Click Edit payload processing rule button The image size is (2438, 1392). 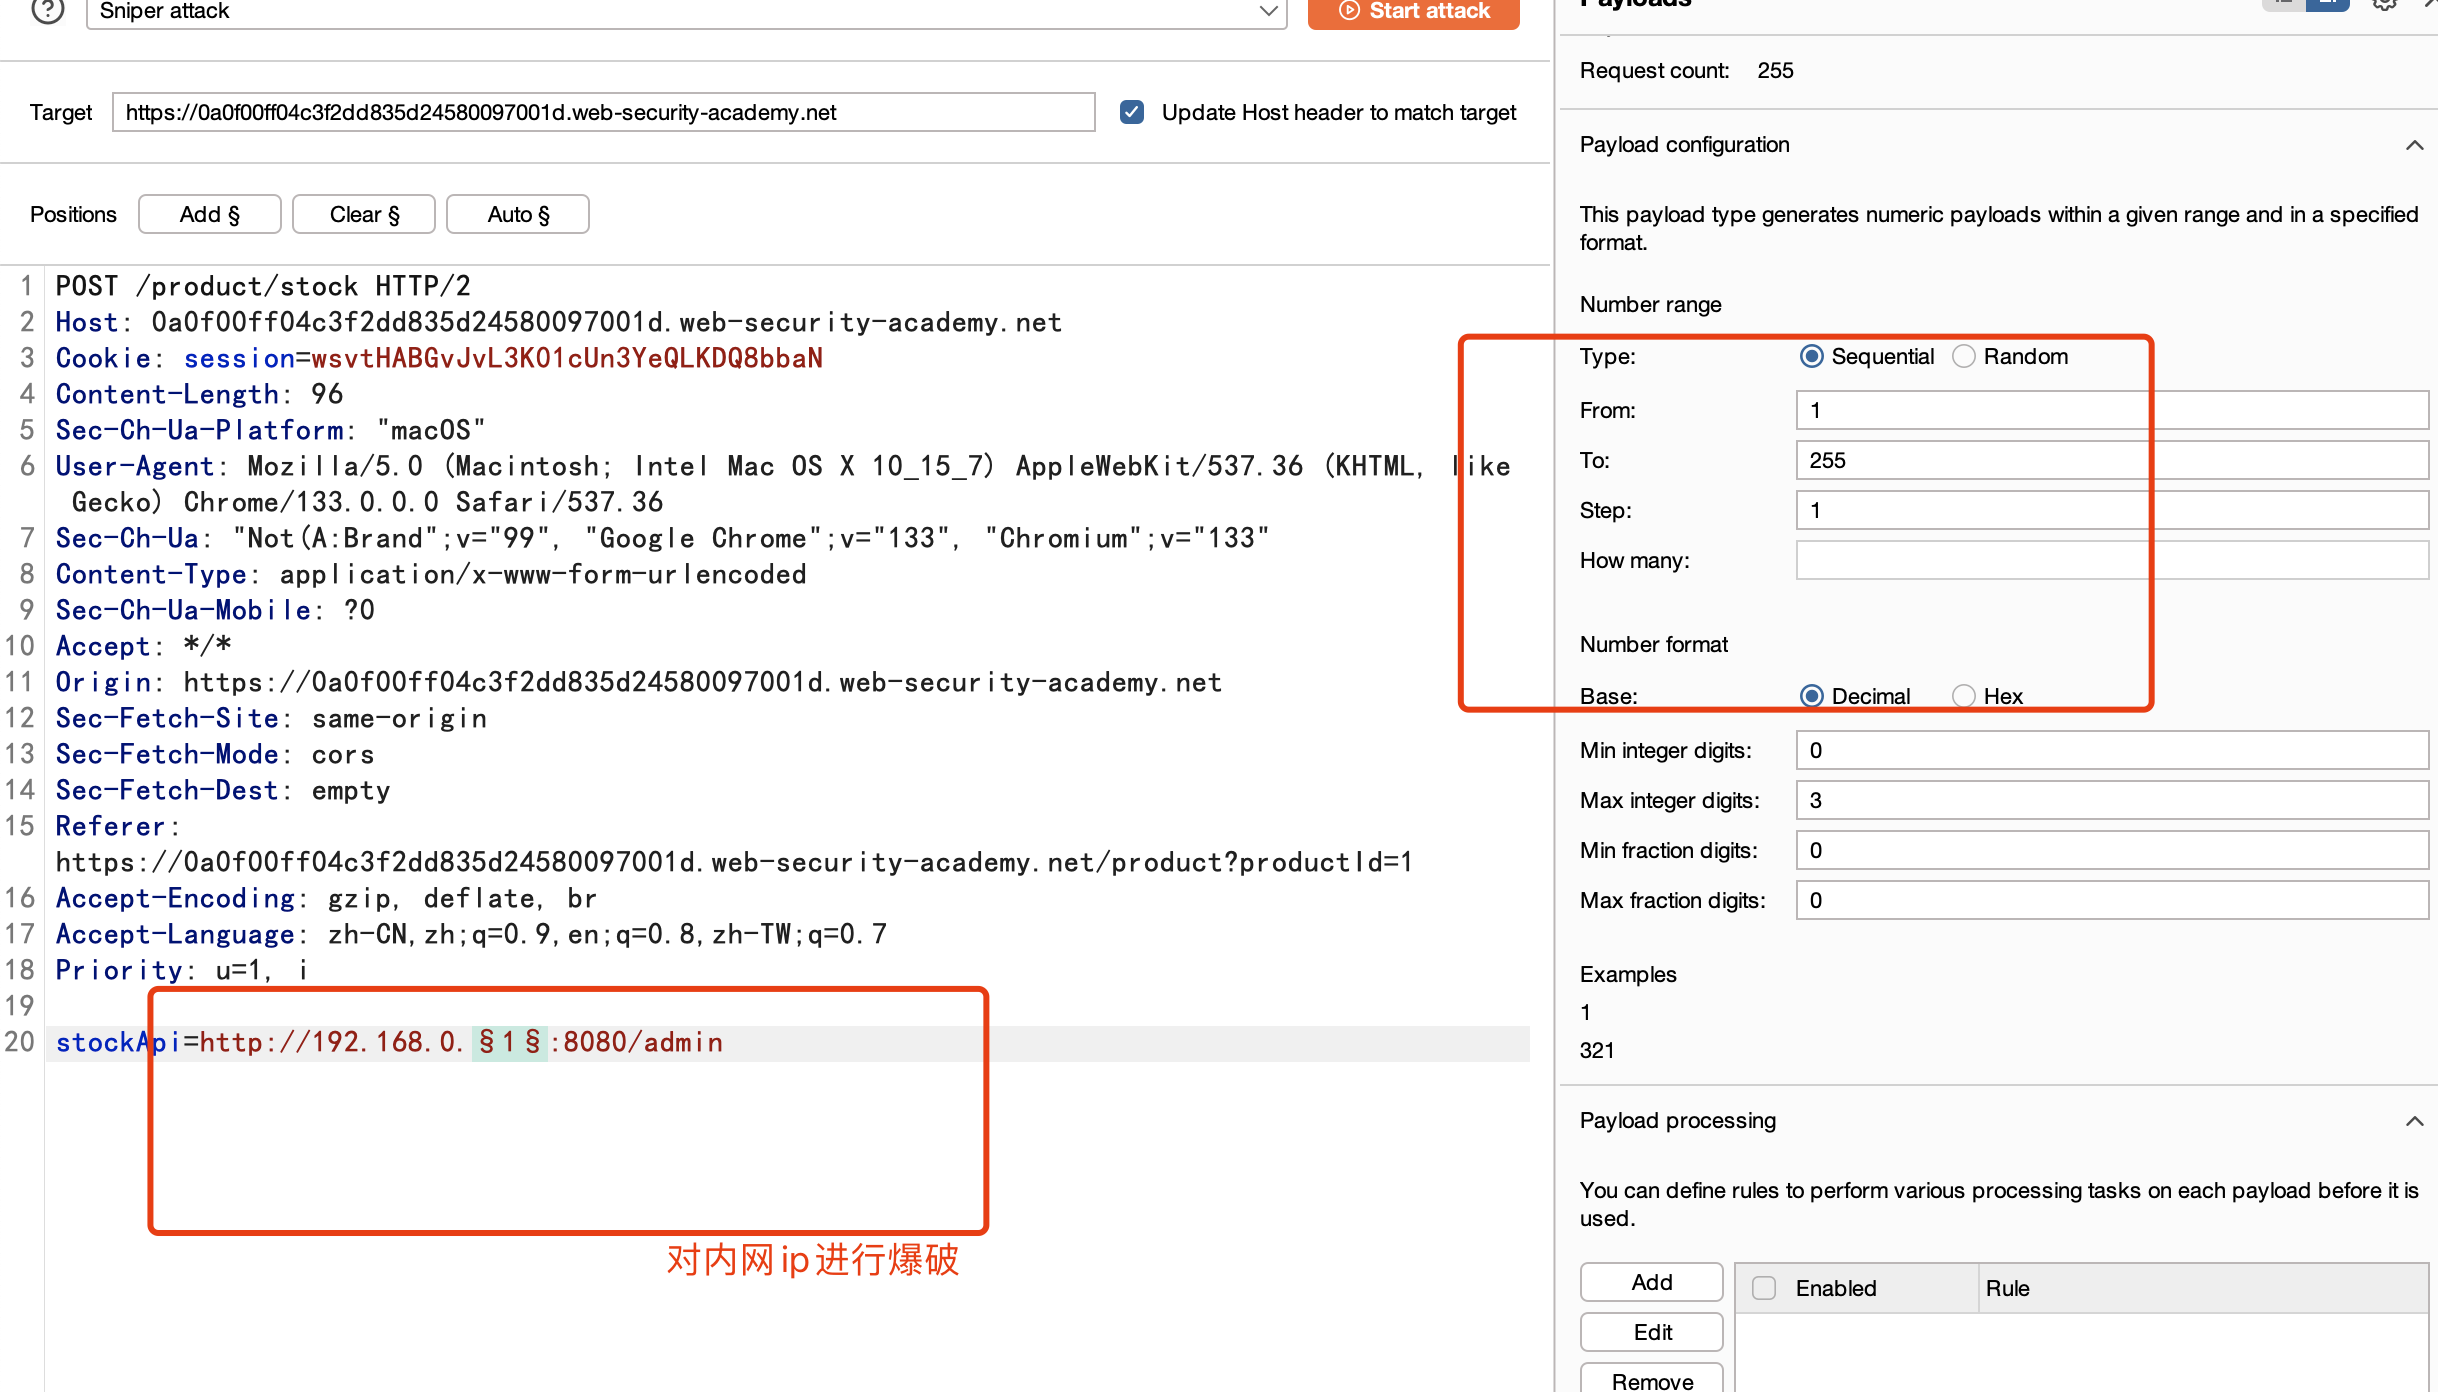coord(1651,1332)
